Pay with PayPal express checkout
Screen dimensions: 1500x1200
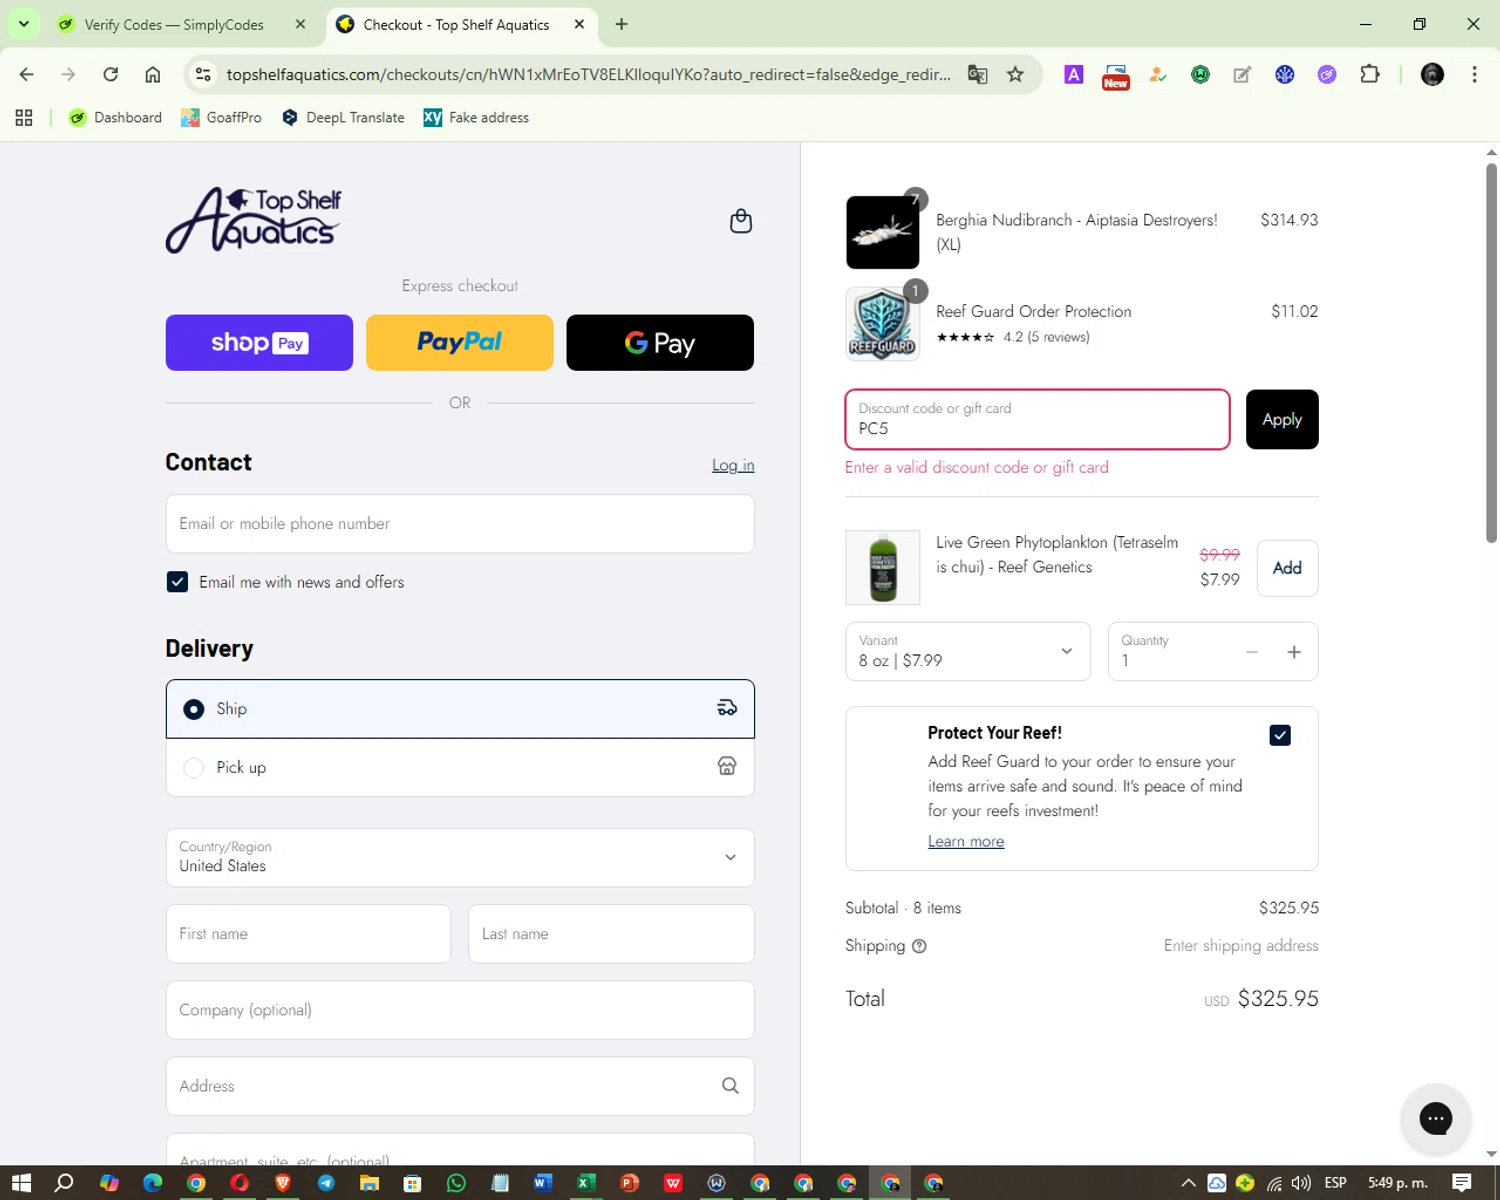[x=460, y=343]
